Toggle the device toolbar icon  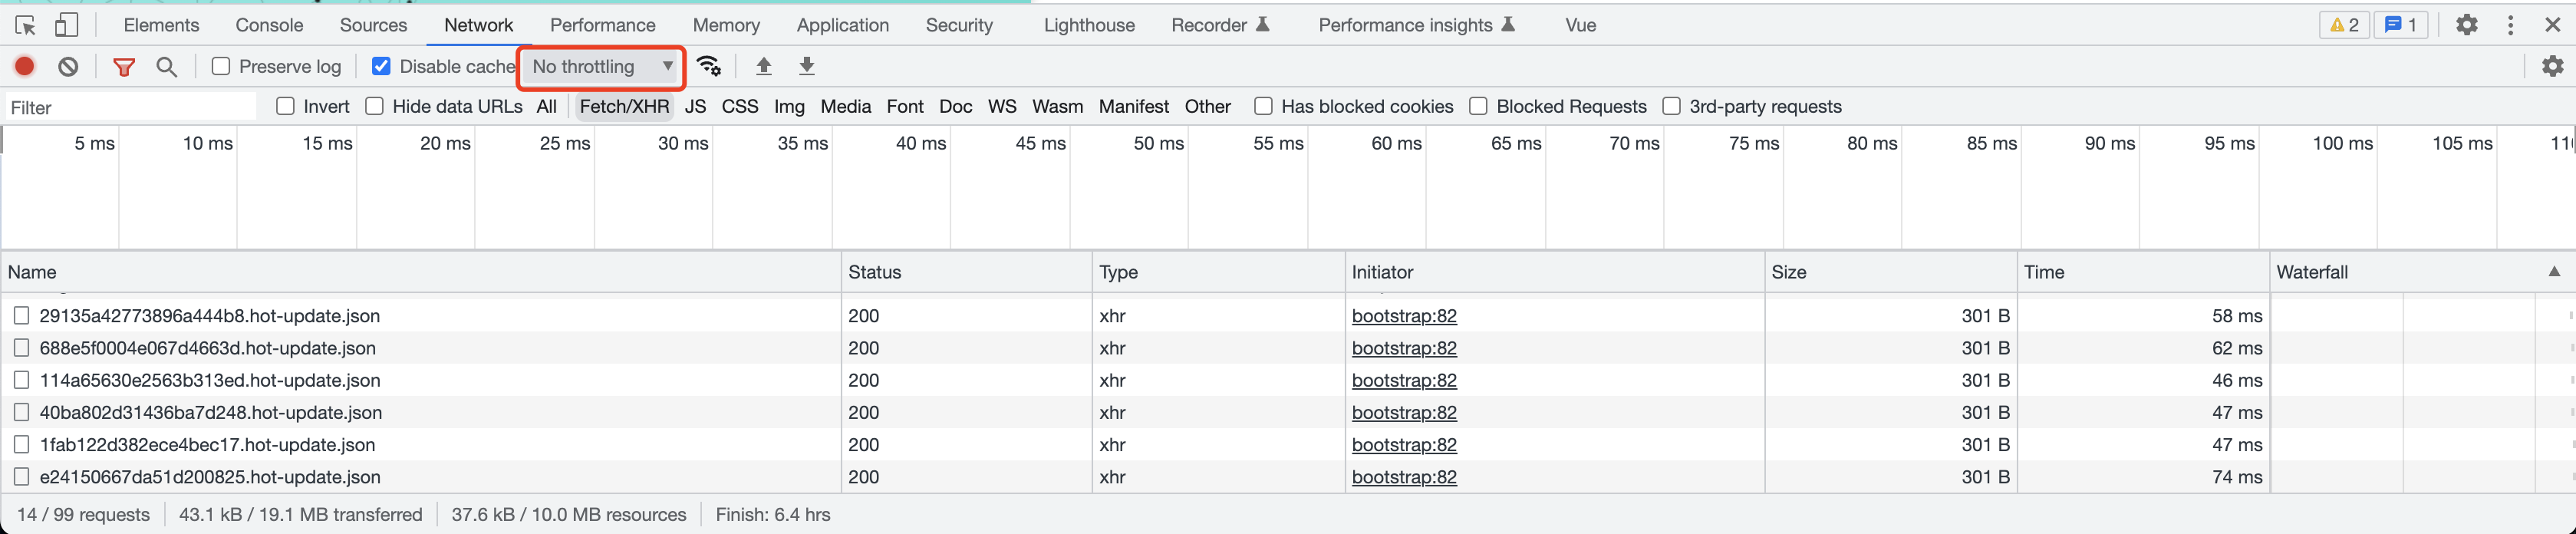pyautogui.click(x=66, y=25)
